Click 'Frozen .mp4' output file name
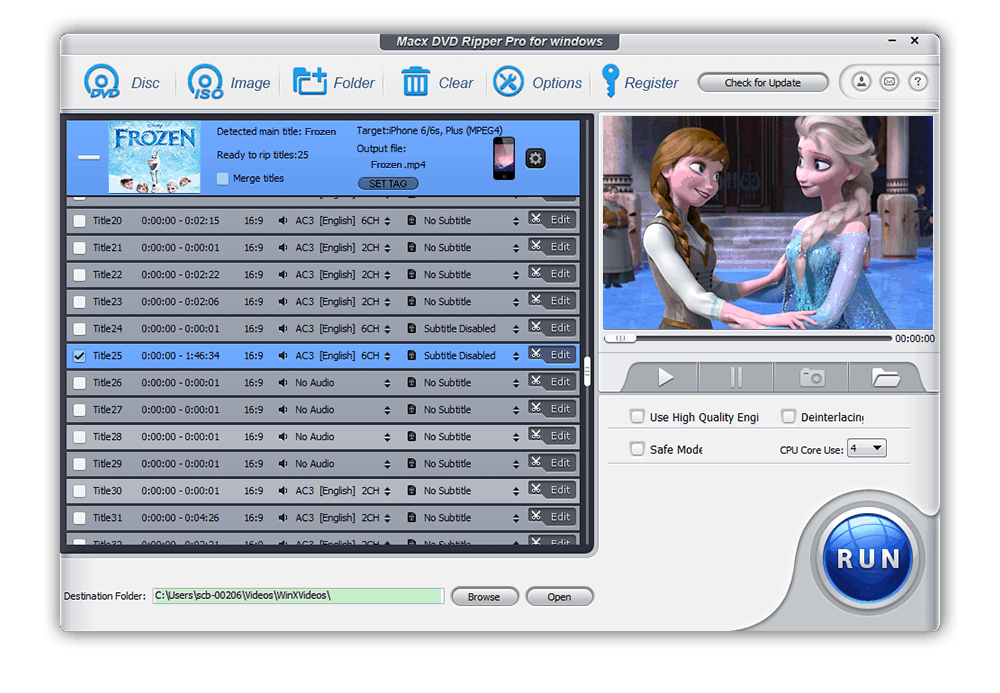The width and height of the screenshot is (1000, 693). click(x=398, y=164)
